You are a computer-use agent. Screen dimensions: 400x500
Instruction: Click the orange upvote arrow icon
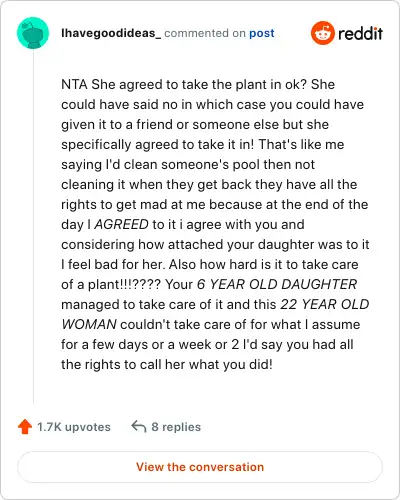25,426
